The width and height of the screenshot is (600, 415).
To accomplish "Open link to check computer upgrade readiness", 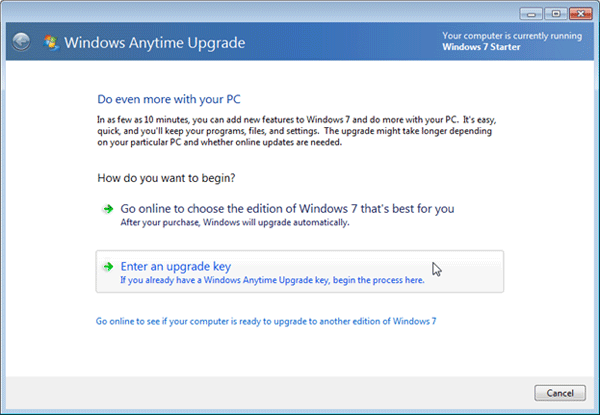I will (266, 321).
